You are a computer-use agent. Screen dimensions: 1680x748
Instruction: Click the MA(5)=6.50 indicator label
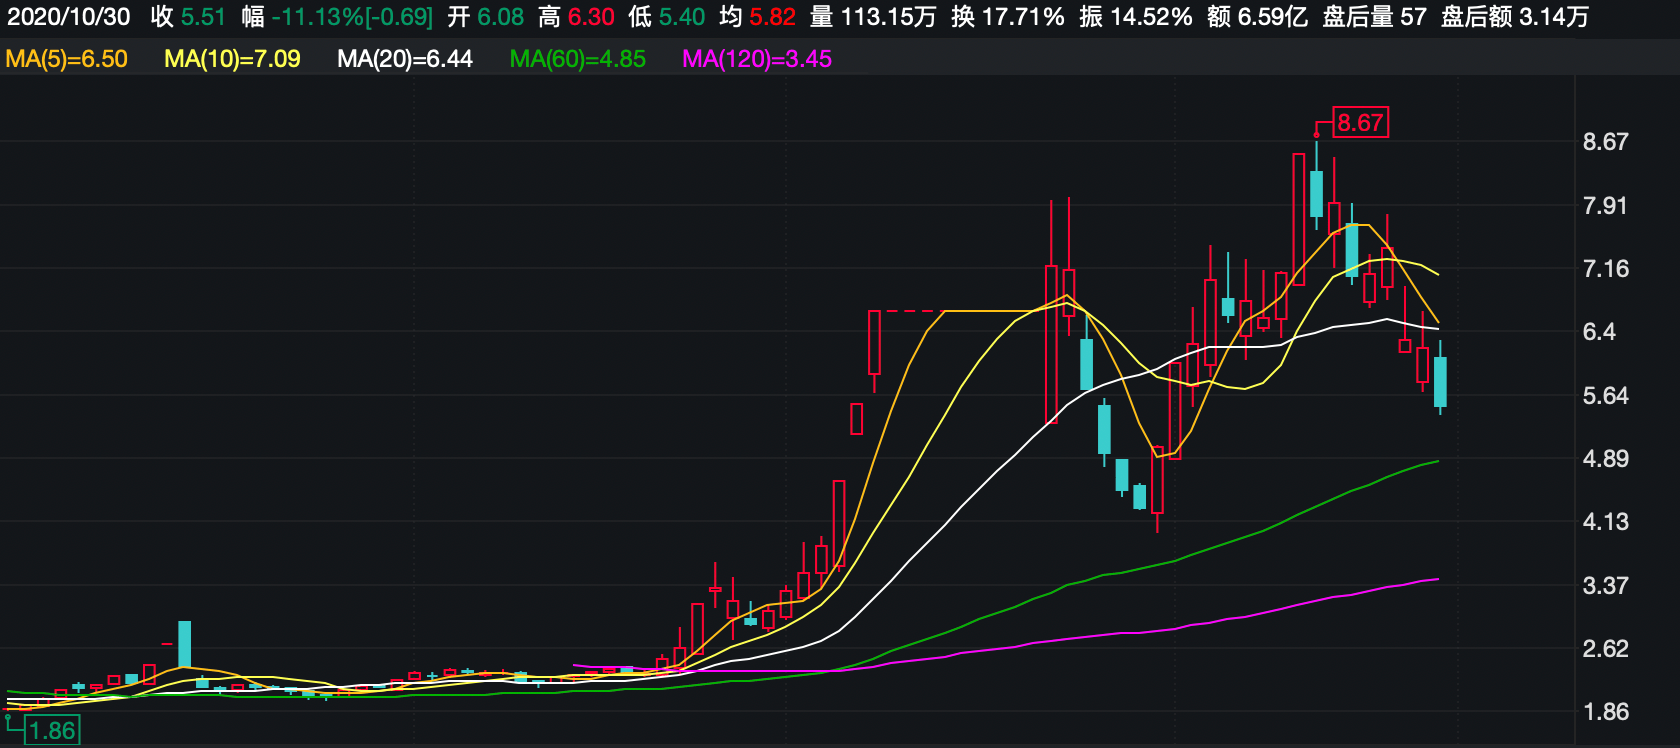pyautogui.click(x=66, y=59)
